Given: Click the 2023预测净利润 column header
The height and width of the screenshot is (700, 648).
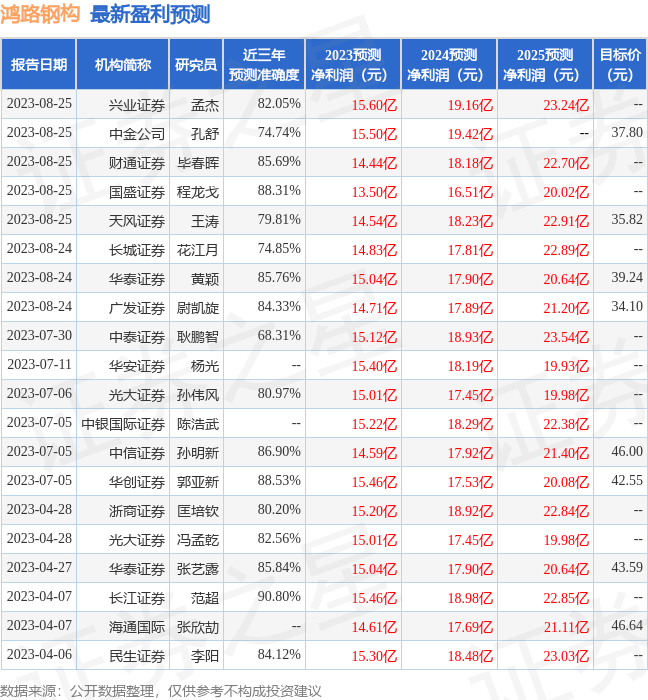Looking at the screenshot, I should tap(353, 64).
